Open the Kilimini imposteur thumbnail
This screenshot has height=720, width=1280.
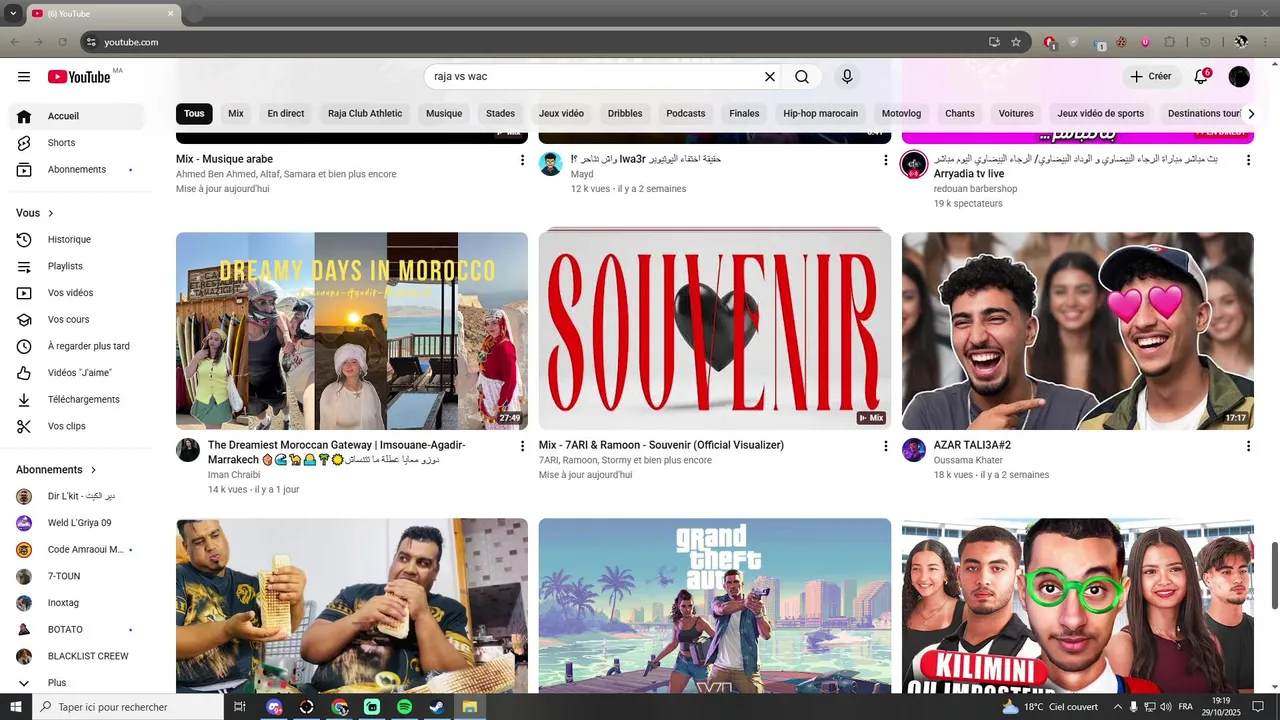tap(1078, 606)
